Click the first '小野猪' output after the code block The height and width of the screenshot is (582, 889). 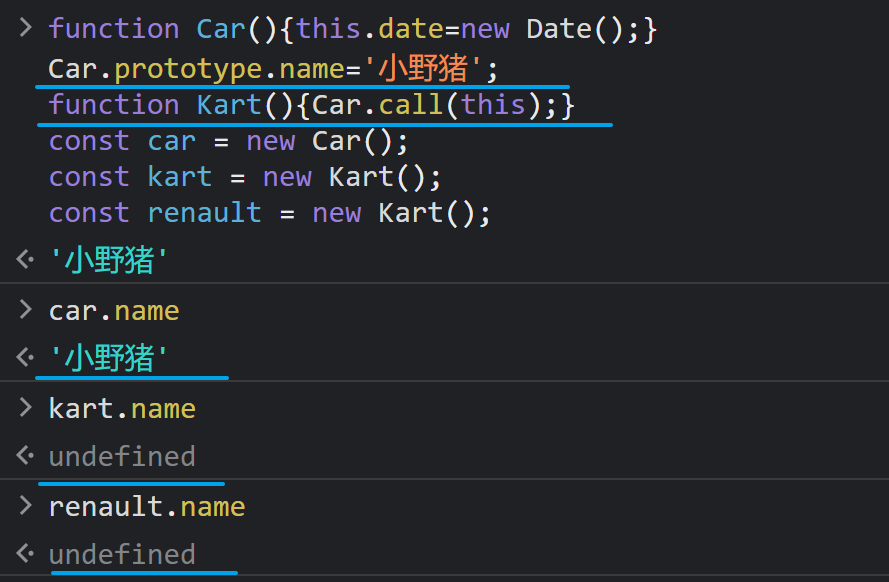[108, 260]
